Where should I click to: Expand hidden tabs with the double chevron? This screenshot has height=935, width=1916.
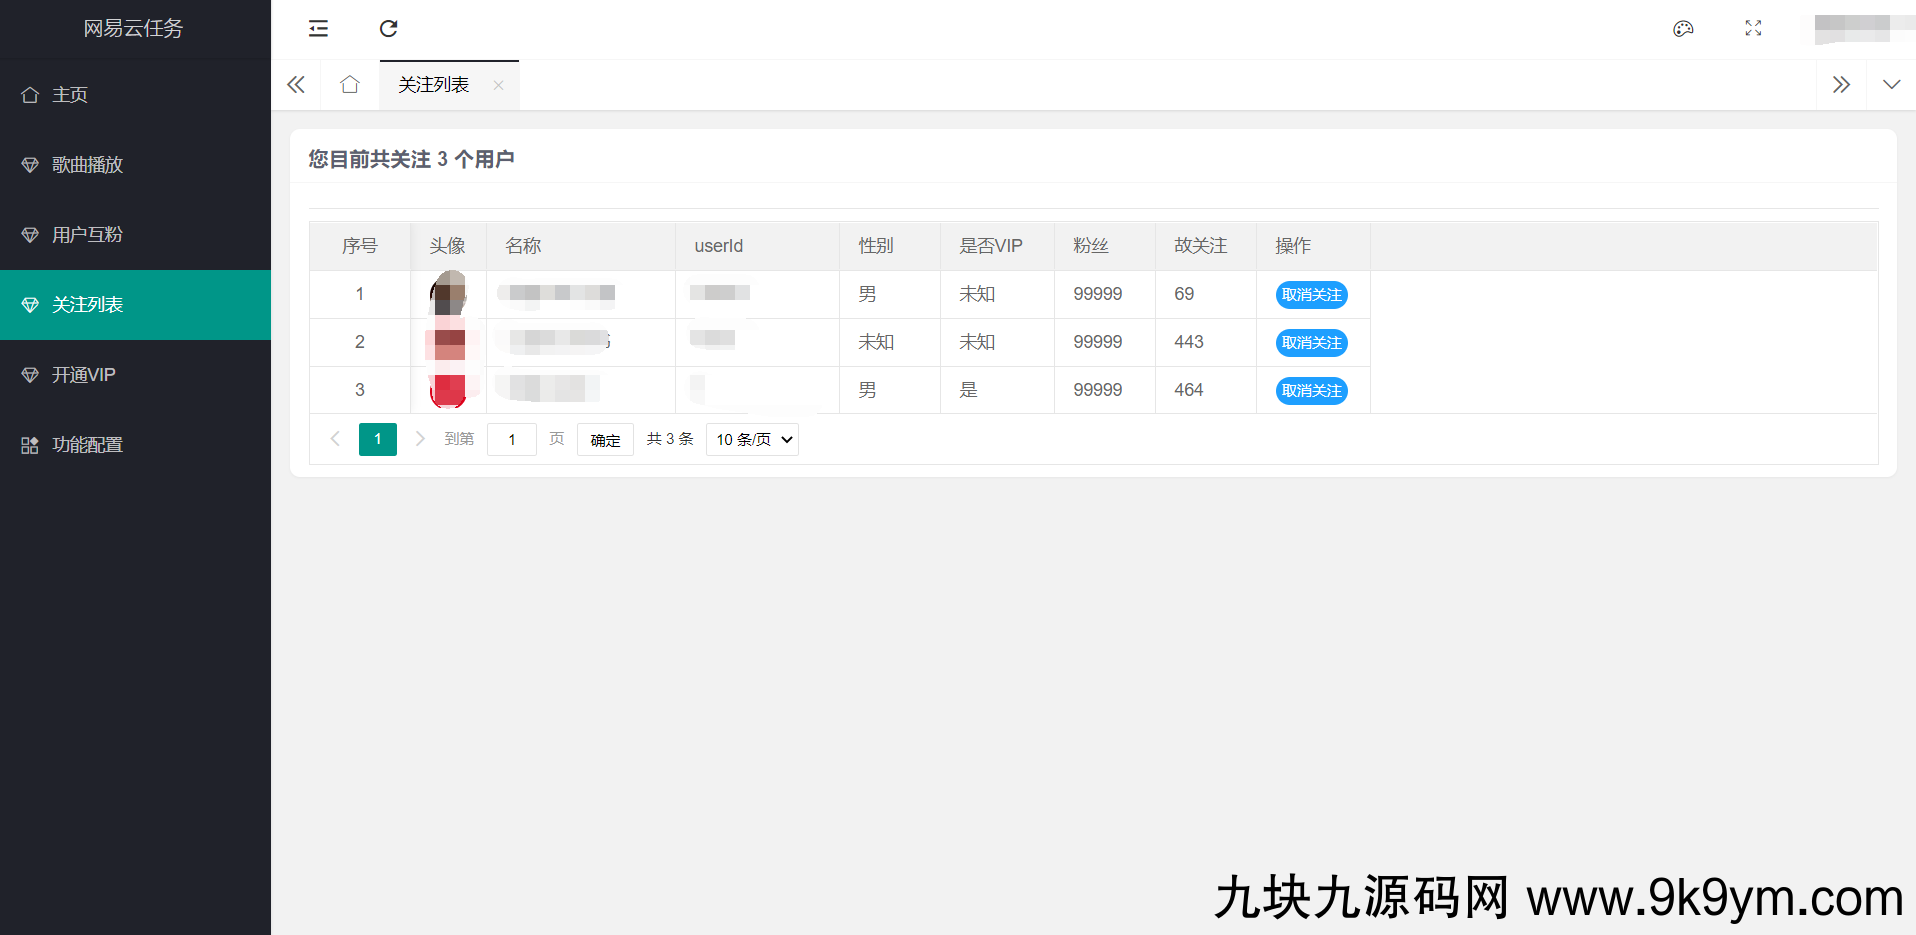click(x=1842, y=85)
